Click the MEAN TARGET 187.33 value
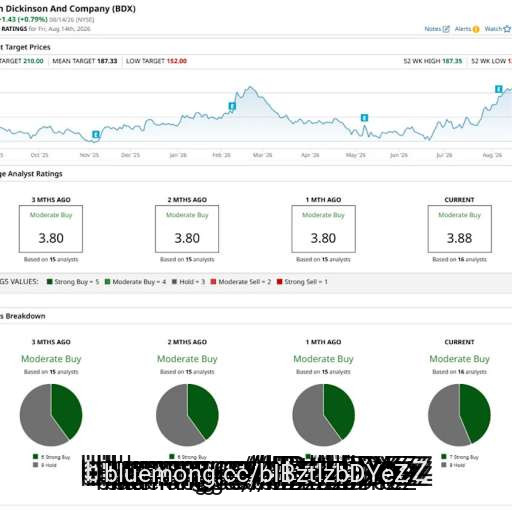This screenshot has width=512, height=512. coord(107,61)
